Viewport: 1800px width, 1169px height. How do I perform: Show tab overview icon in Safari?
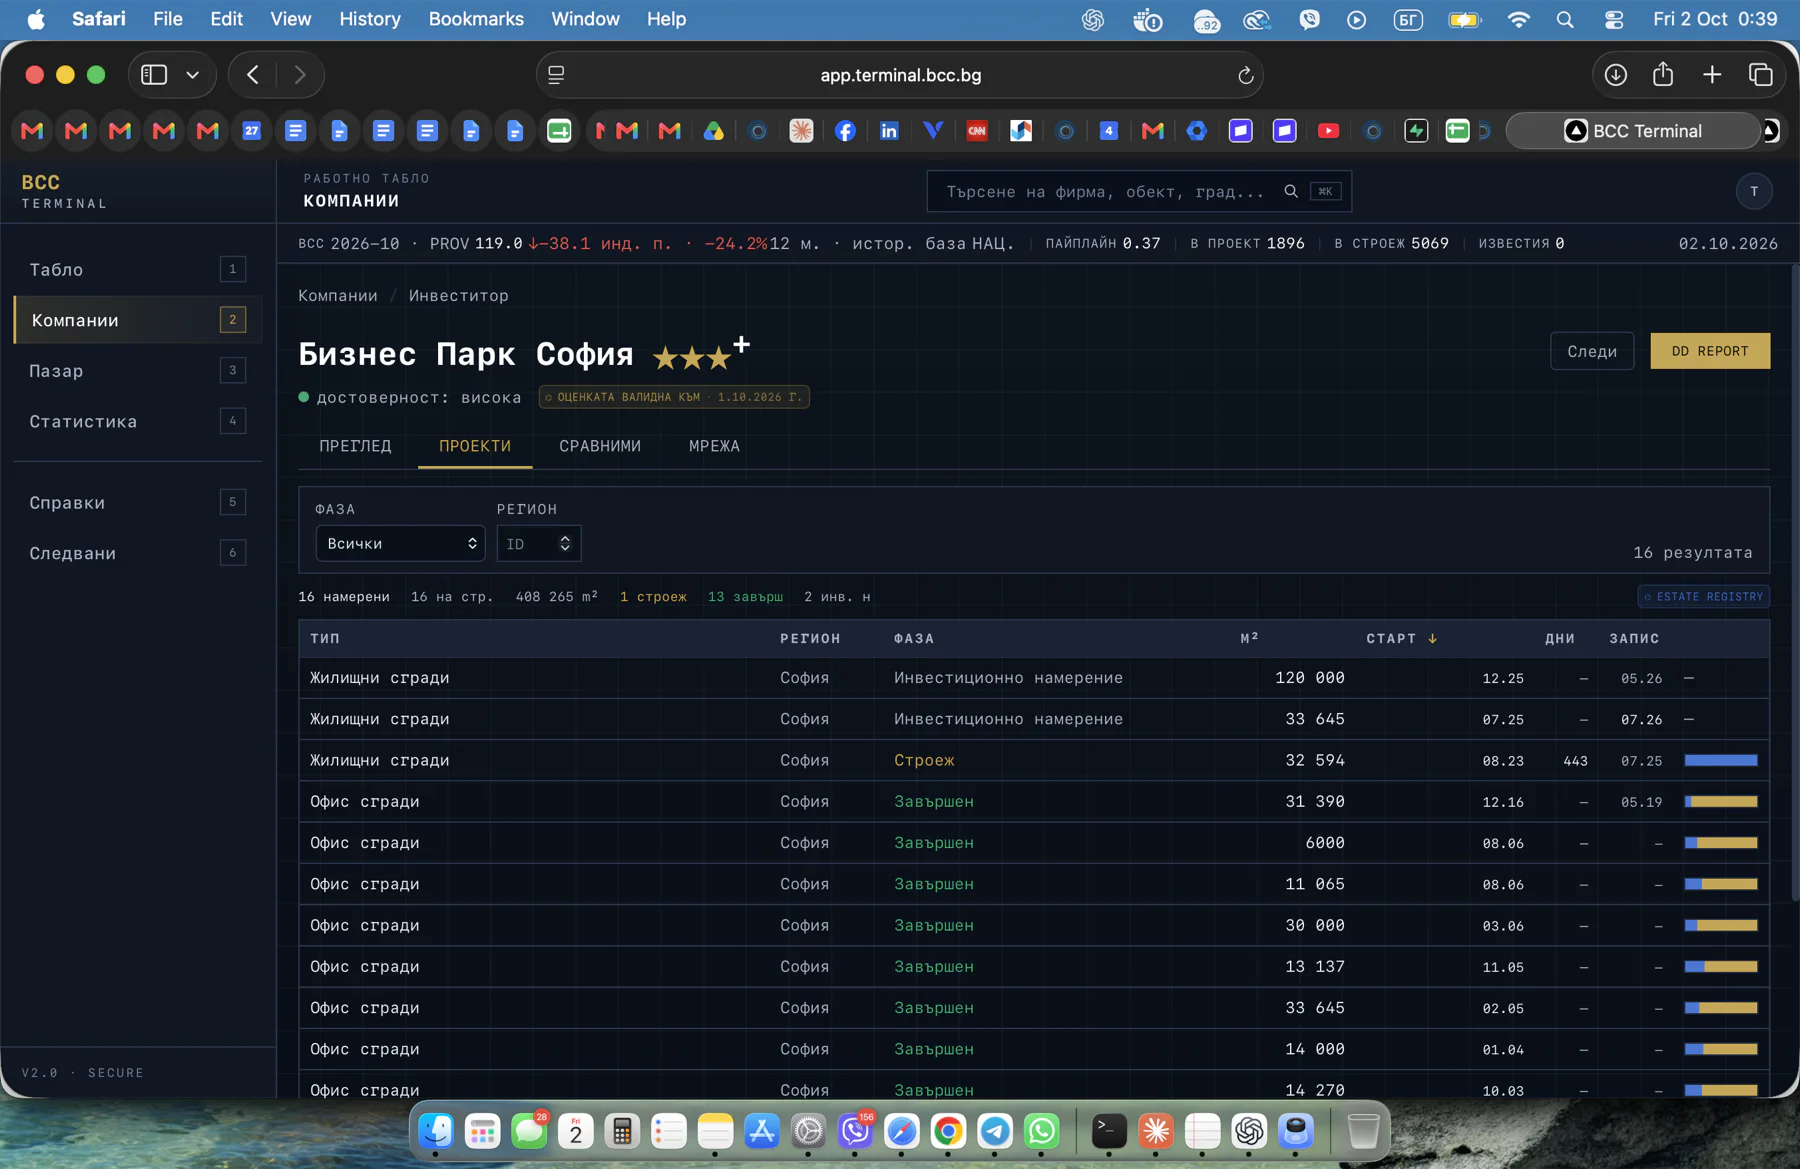point(1760,75)
